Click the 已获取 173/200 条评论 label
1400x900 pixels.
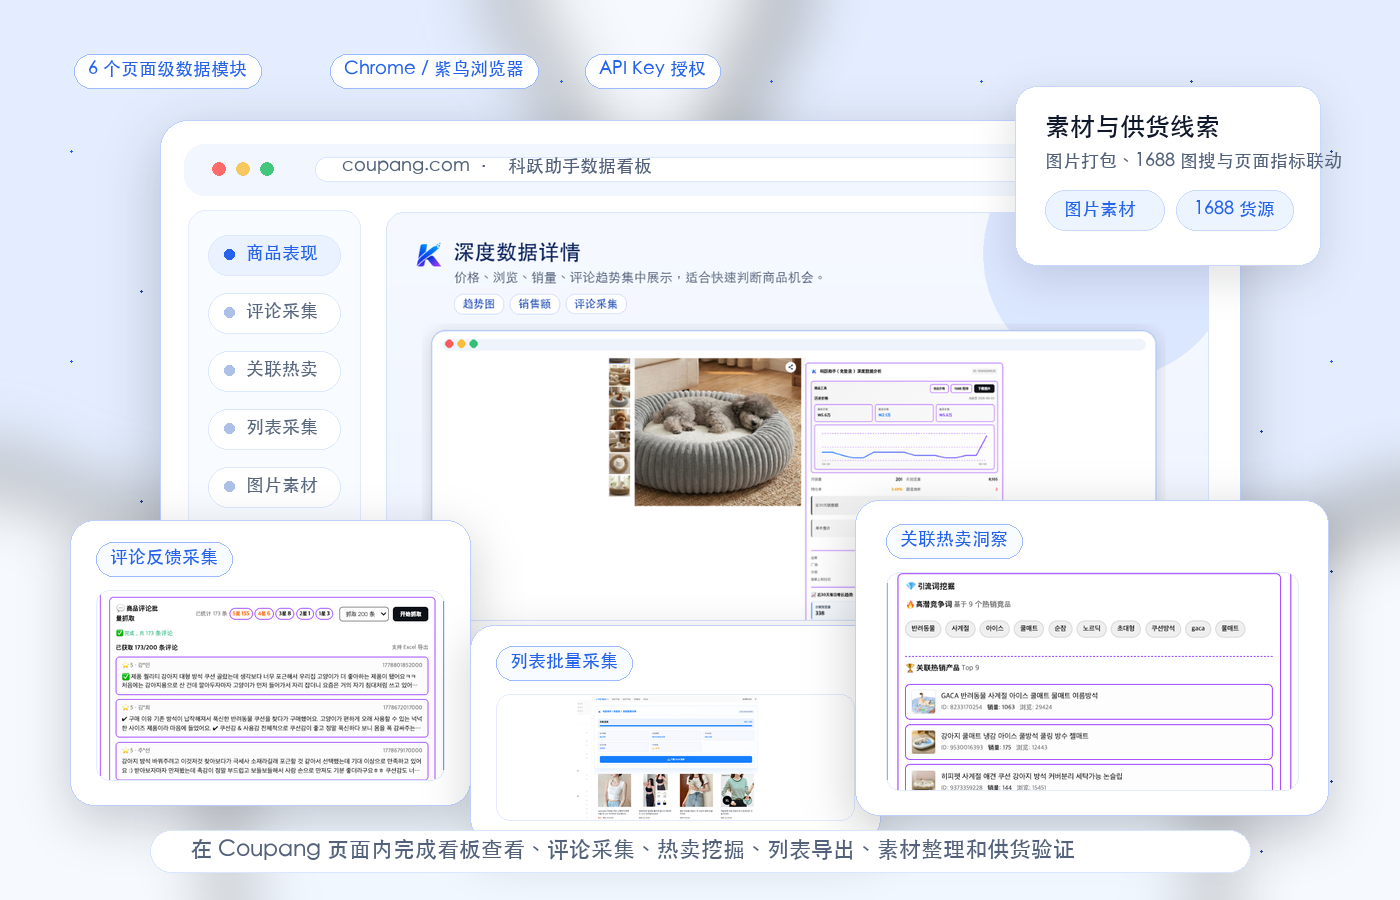point(147,647)
